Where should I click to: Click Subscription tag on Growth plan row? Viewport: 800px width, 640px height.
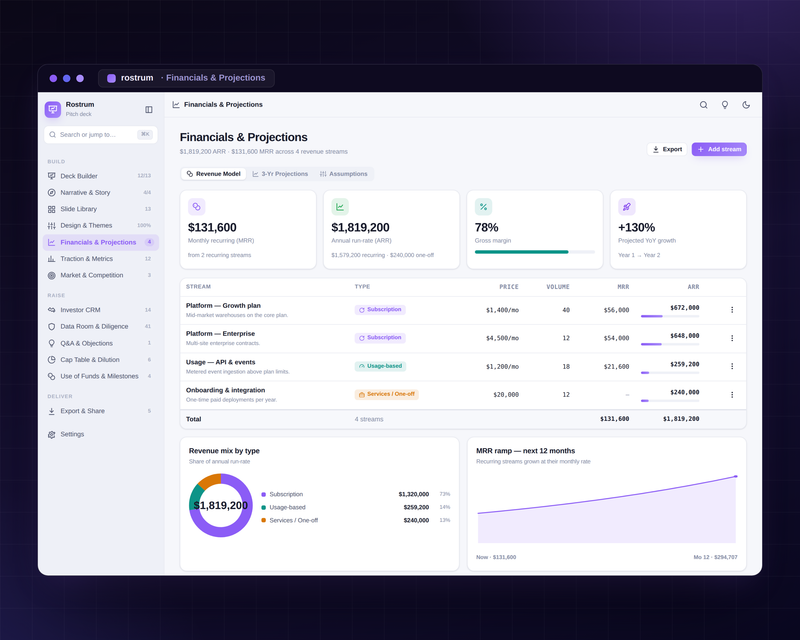click(380, 310)
